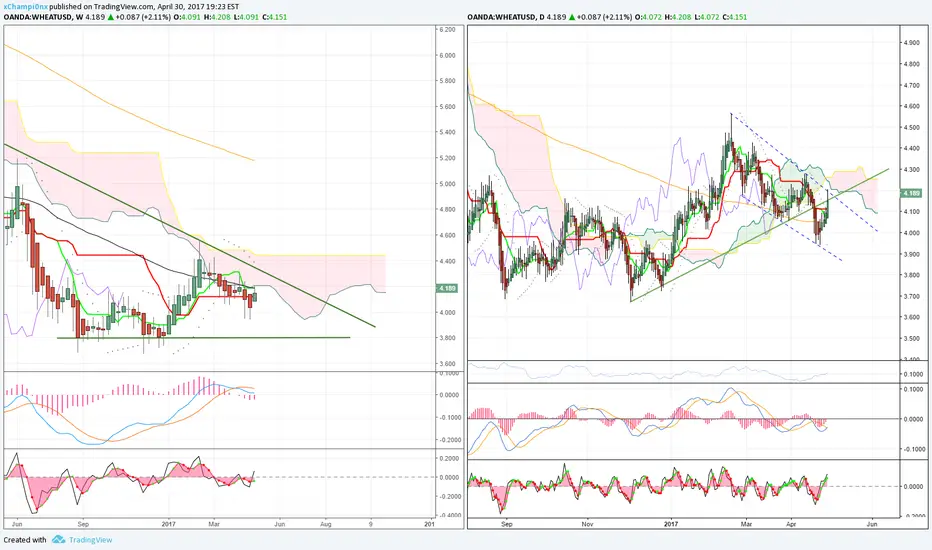Click the 5.000 label on the weekly price axis
This screenshot has height=550, width=932.
pos(447,184)
